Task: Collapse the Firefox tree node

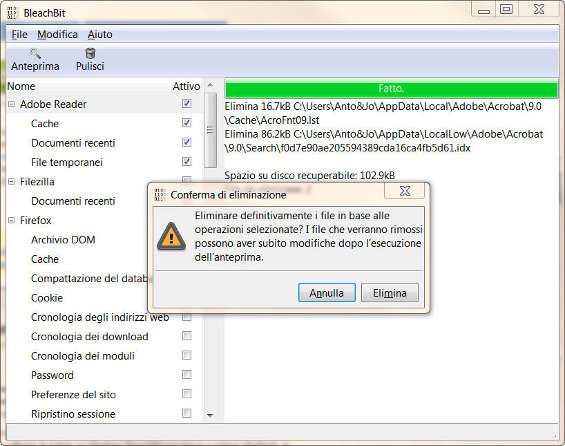Action: point(12,220)
